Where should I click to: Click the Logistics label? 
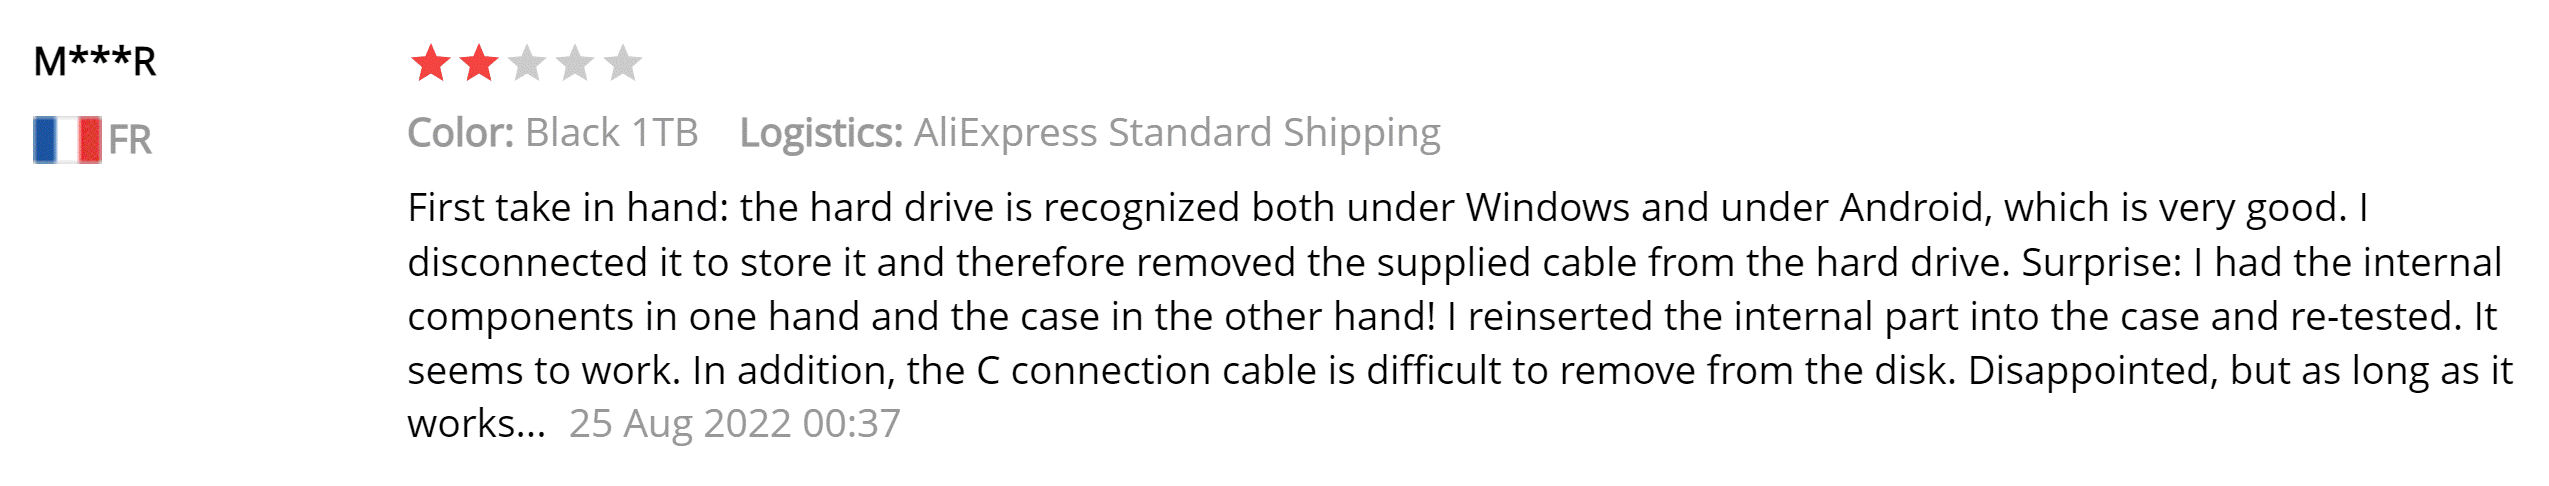821,133
